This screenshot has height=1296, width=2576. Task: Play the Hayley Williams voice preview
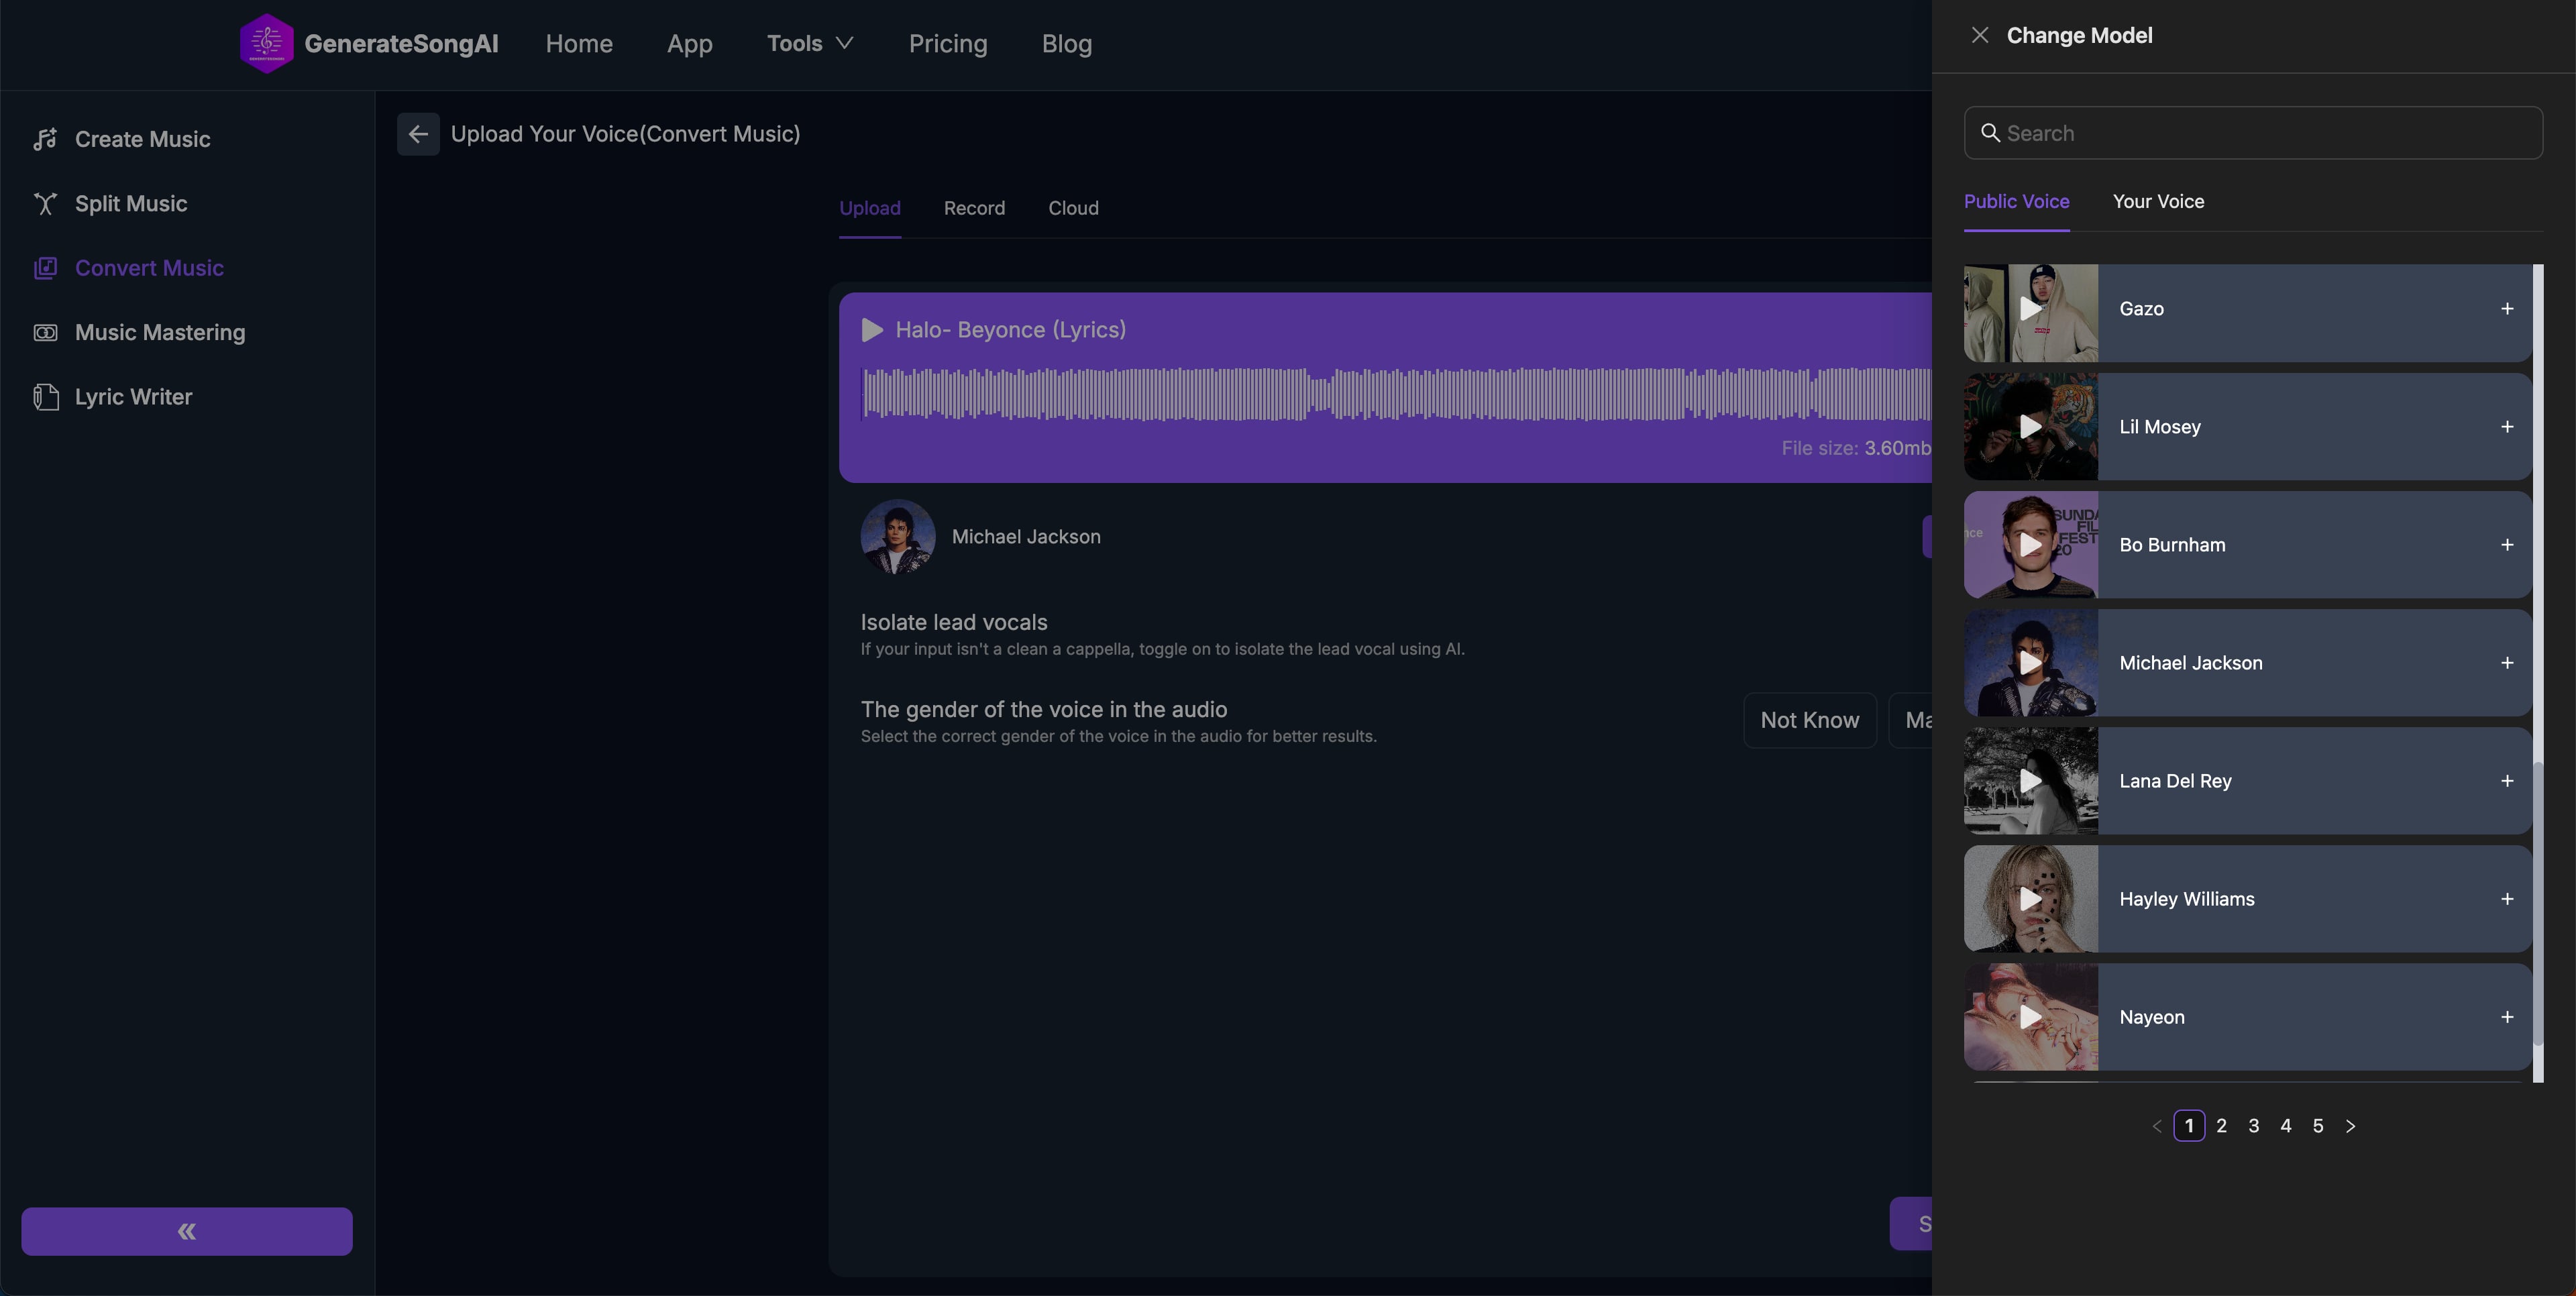[2030, 899]
